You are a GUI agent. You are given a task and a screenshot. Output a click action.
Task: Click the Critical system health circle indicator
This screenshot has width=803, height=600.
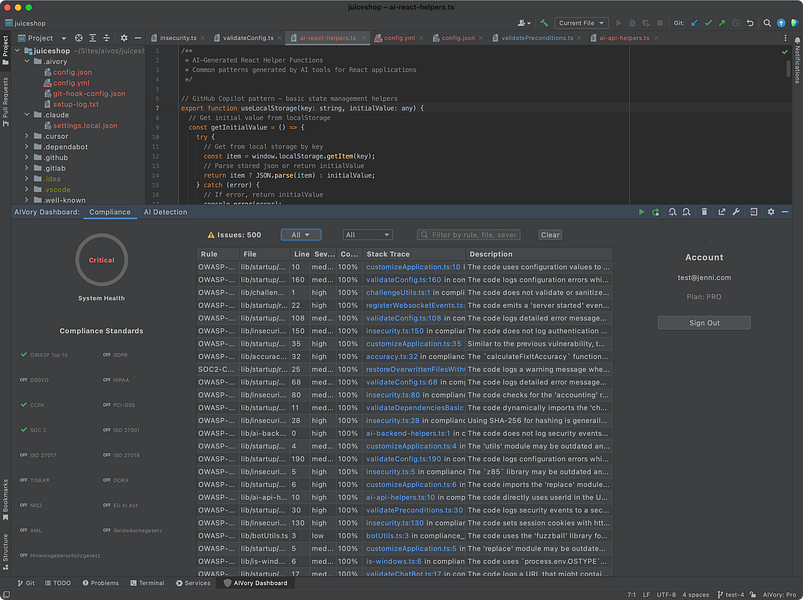(101, 260)
